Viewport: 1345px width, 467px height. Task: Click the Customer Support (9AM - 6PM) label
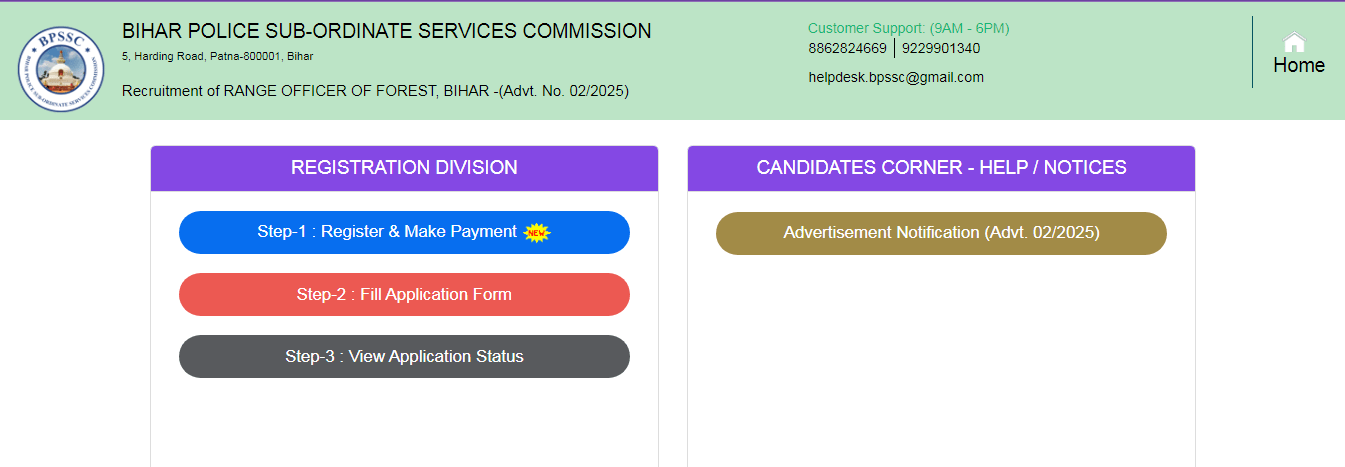tap(908, 28)
